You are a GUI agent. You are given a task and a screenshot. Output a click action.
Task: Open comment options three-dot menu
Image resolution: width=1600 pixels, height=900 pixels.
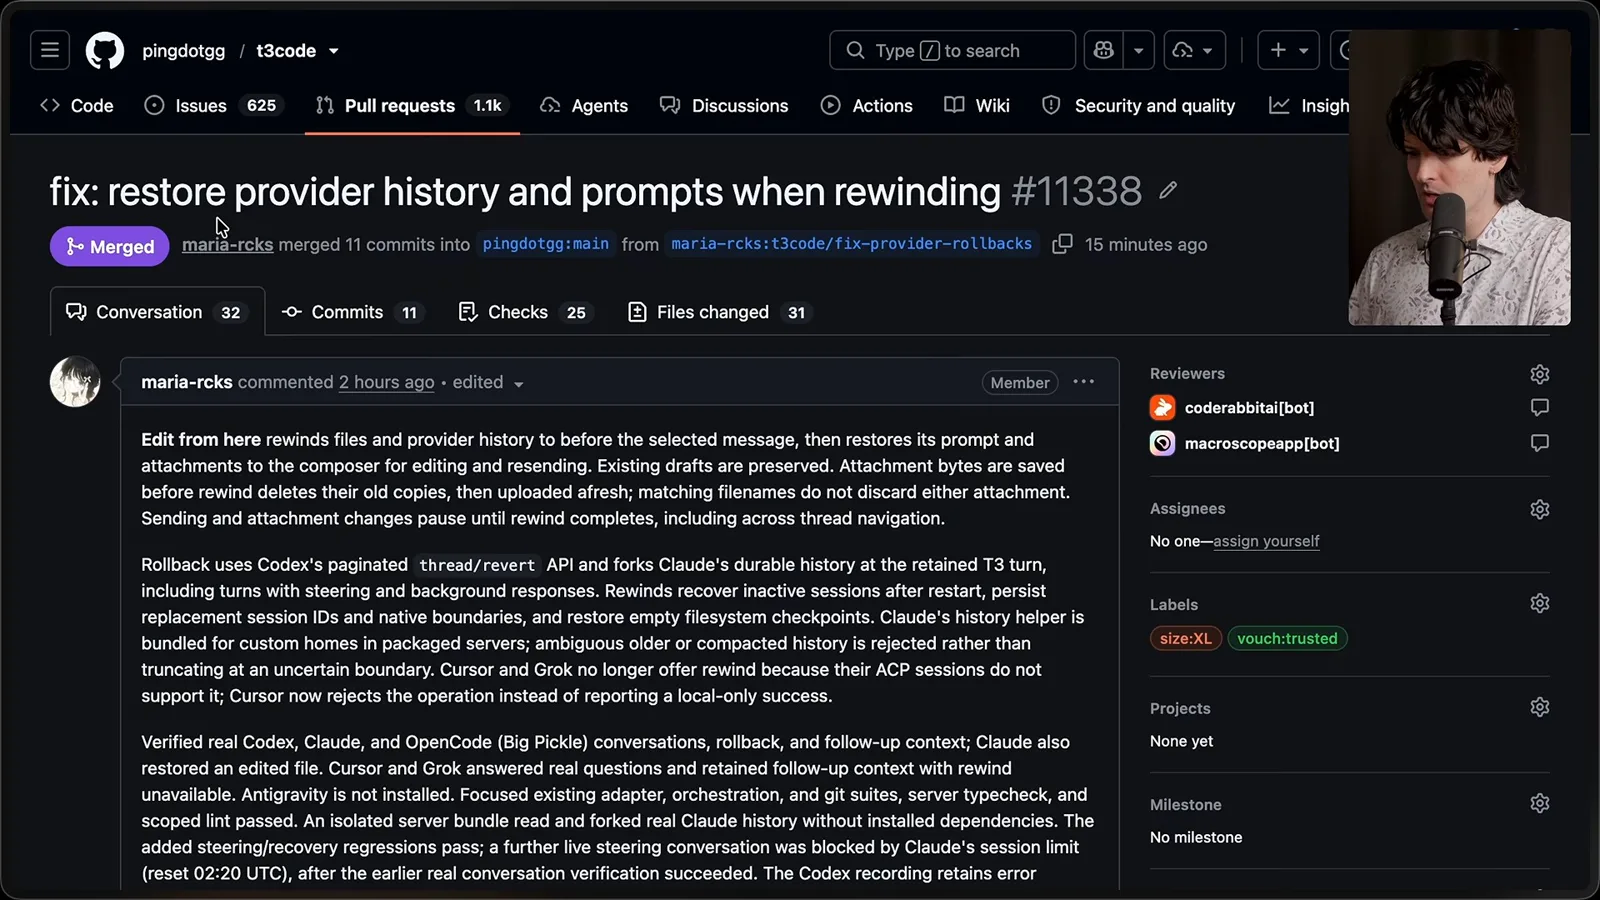tap(1084, 382)
